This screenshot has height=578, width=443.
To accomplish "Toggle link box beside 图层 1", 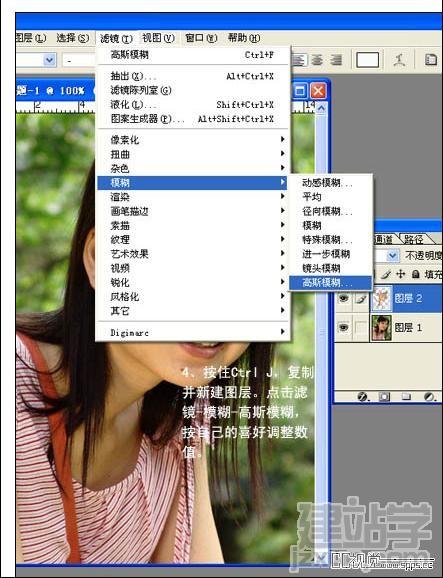I will pos(361,328).
